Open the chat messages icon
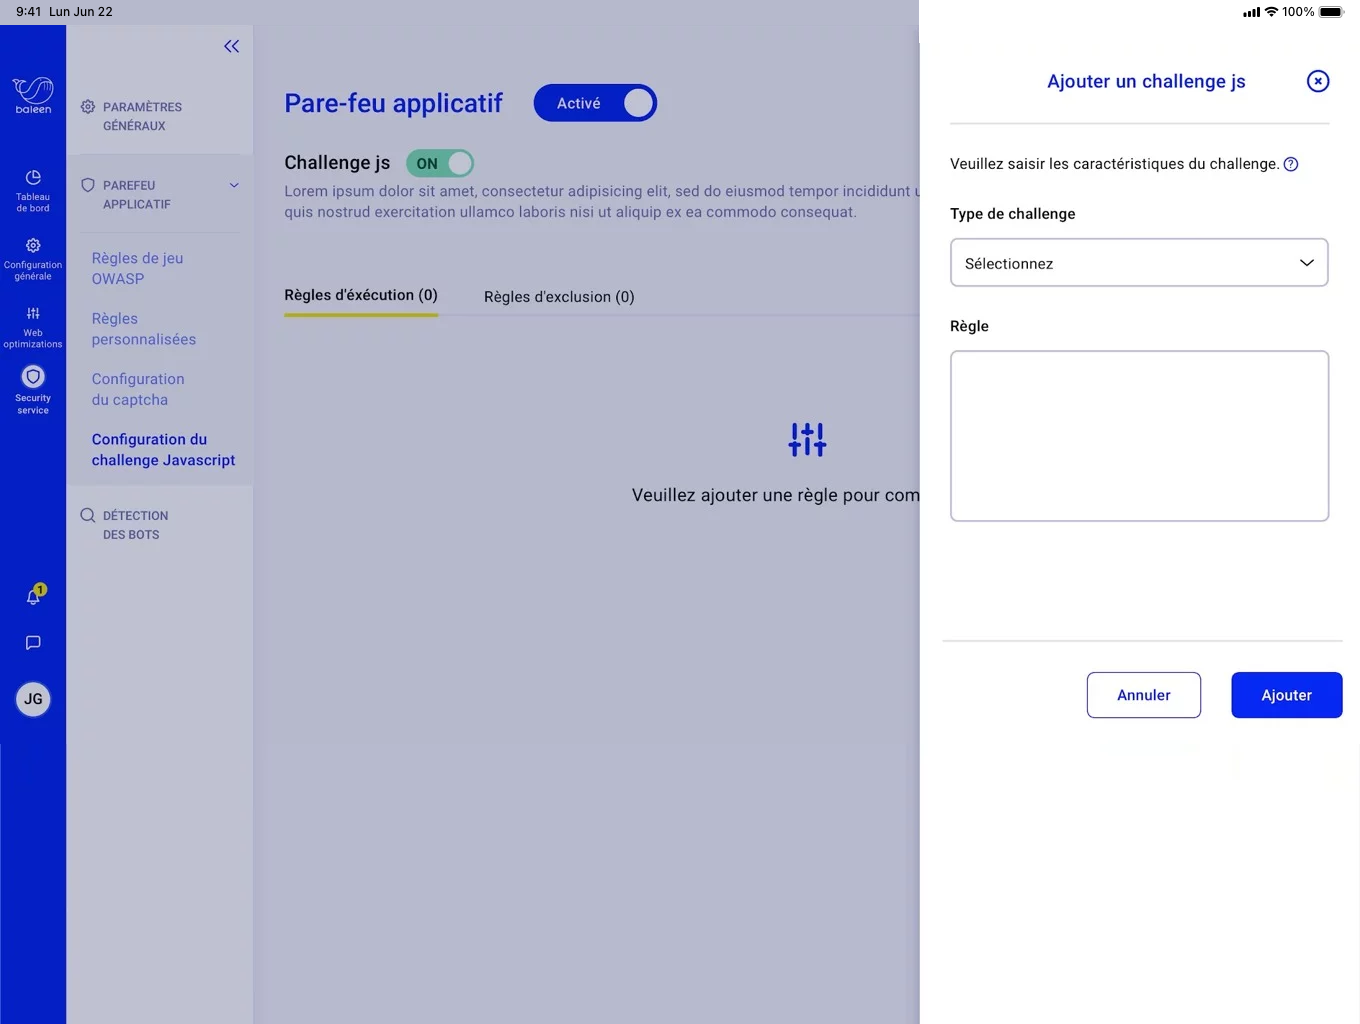 click(33, 643)
